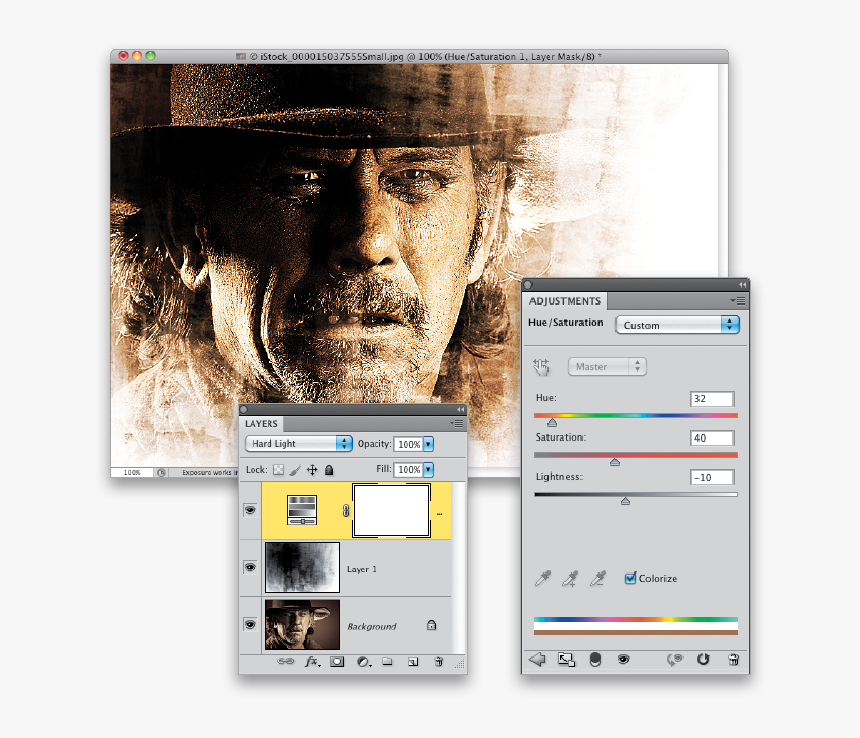Click the Subtract from Sample eyedropper
The width and height of the screenshot is (860, 738).
[x=596, y=578]
